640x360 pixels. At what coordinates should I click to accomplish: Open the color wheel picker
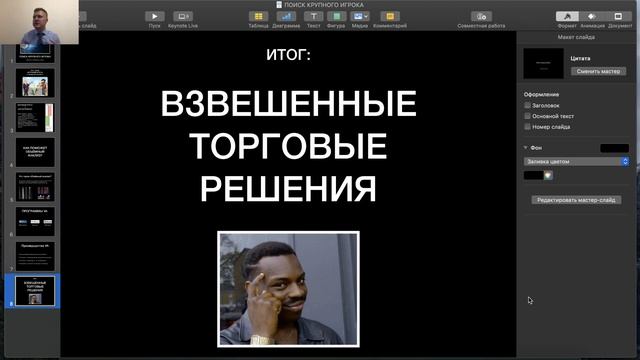tap(549, 176)
